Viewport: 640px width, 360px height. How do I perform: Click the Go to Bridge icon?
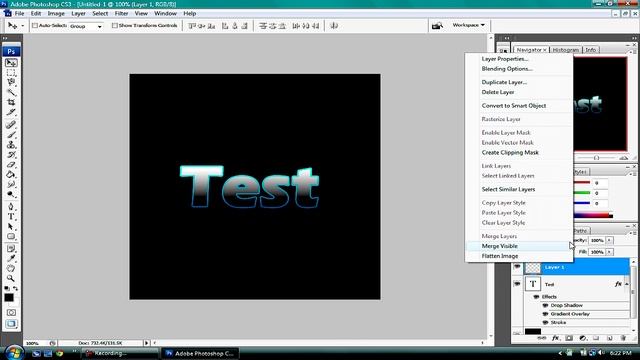[x=437, y=26]
